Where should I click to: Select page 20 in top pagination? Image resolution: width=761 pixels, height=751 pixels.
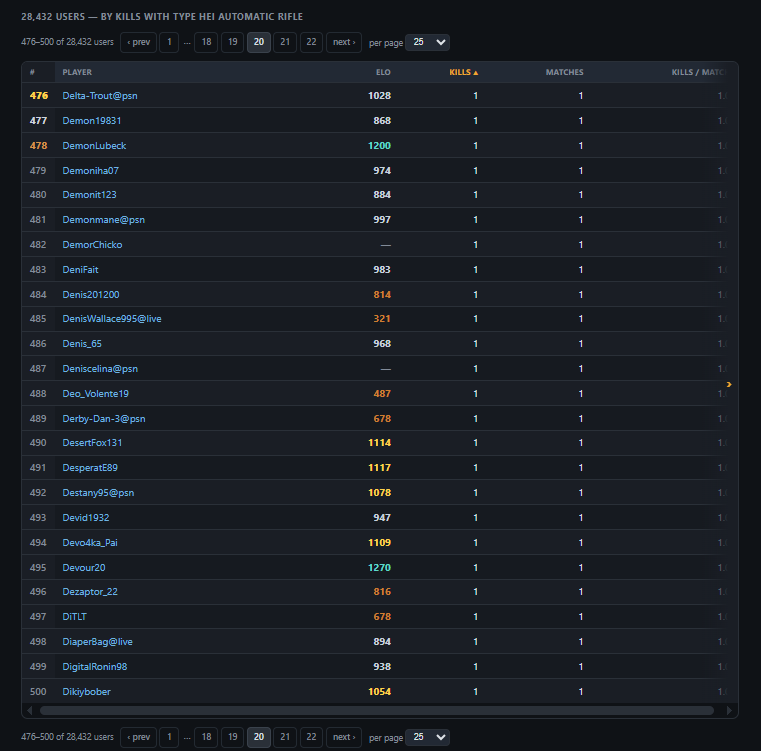[x=259, y=42]
